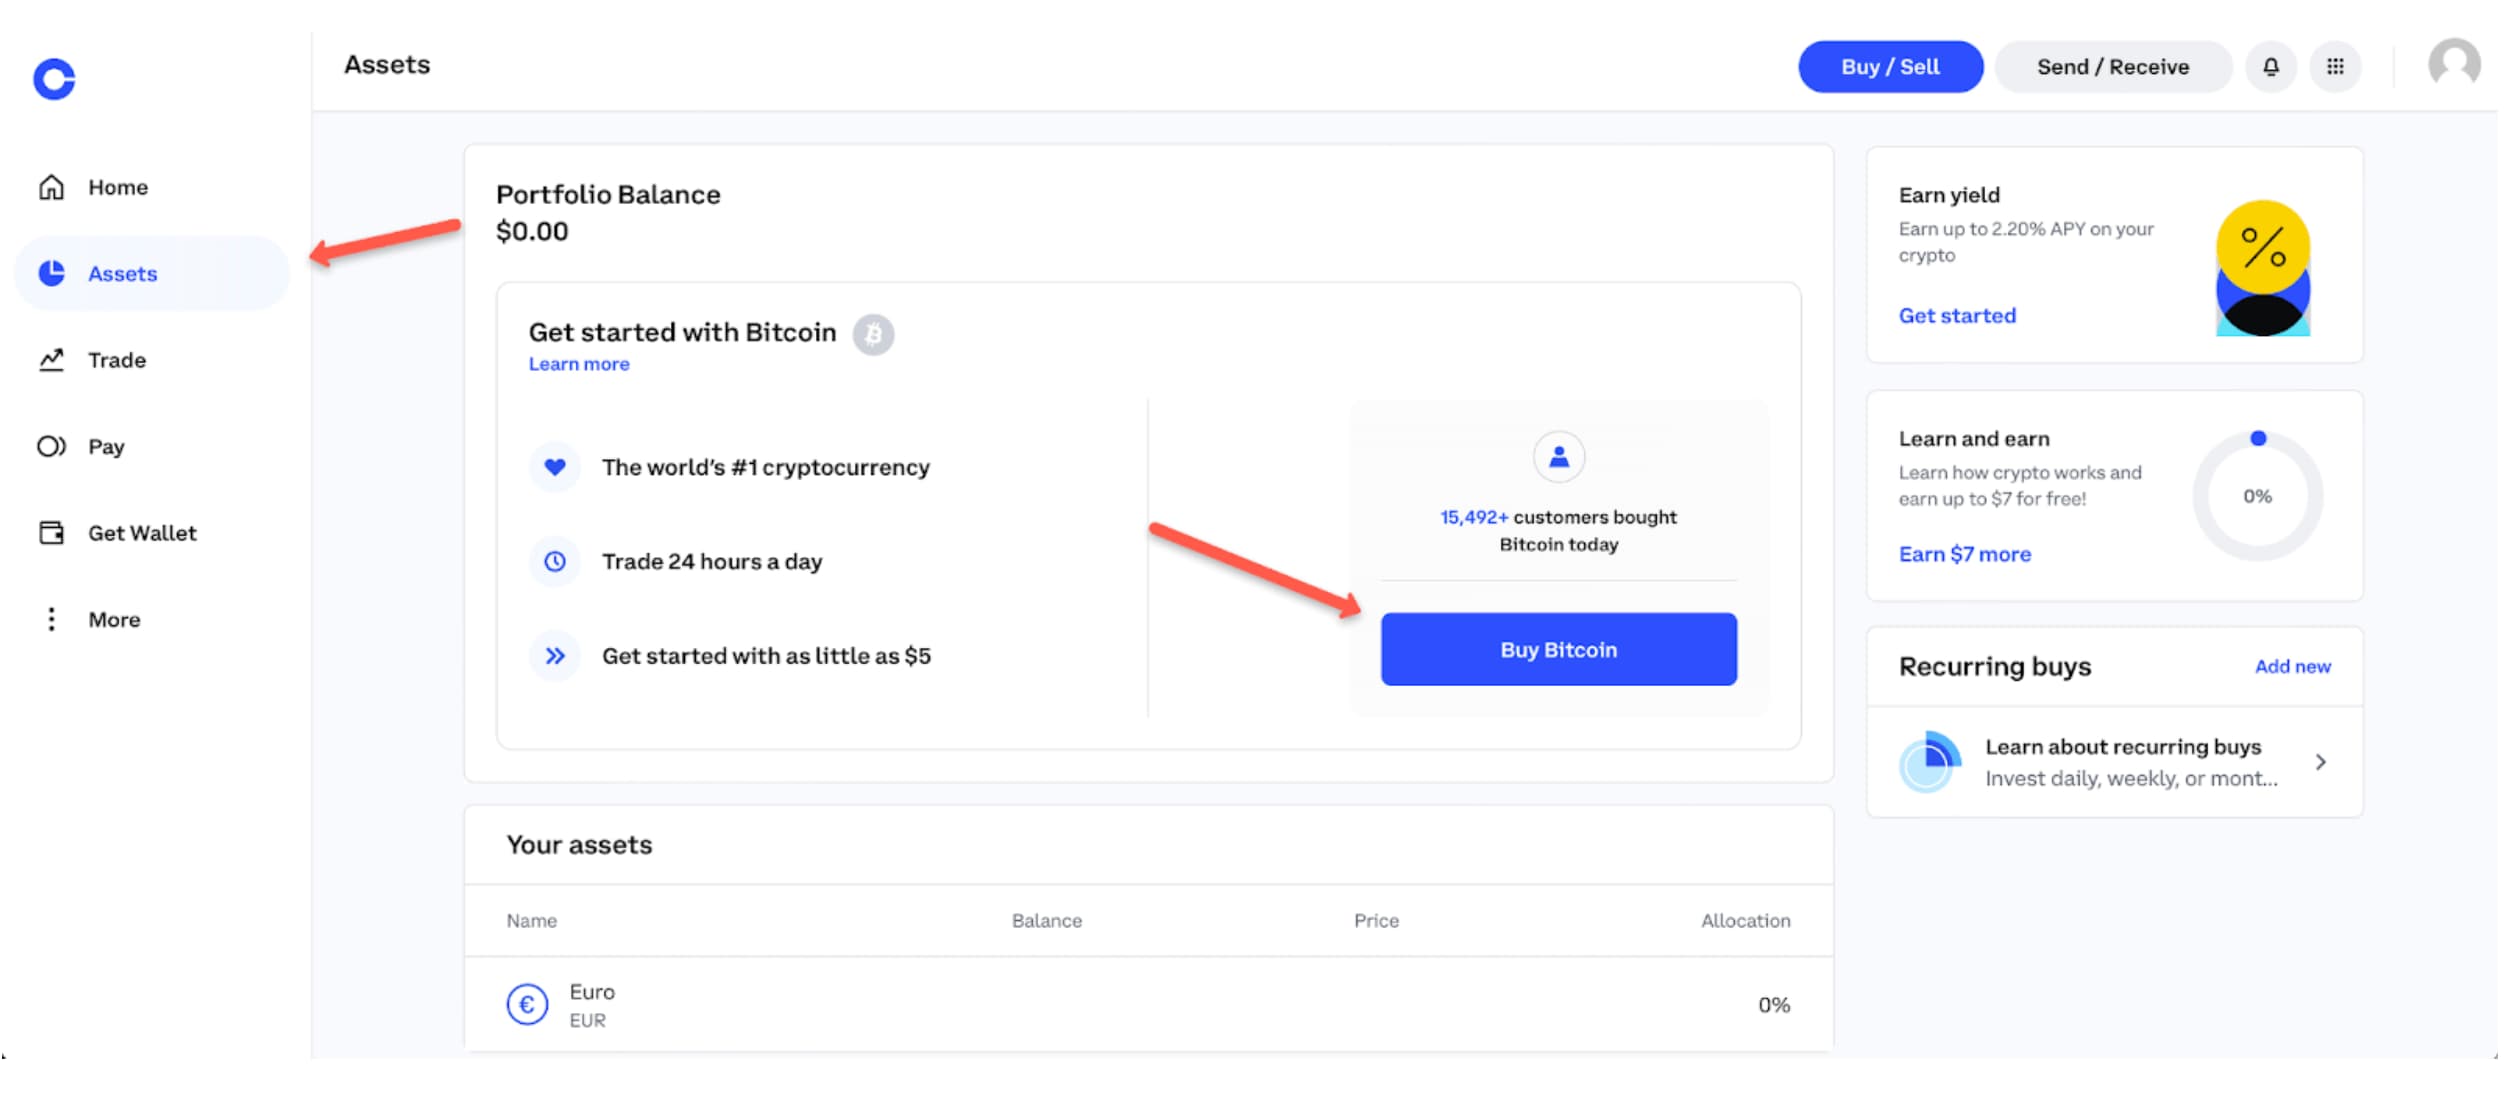Open Pay in the sidebar
2520x1112 pixels.
tap(152, 447)
